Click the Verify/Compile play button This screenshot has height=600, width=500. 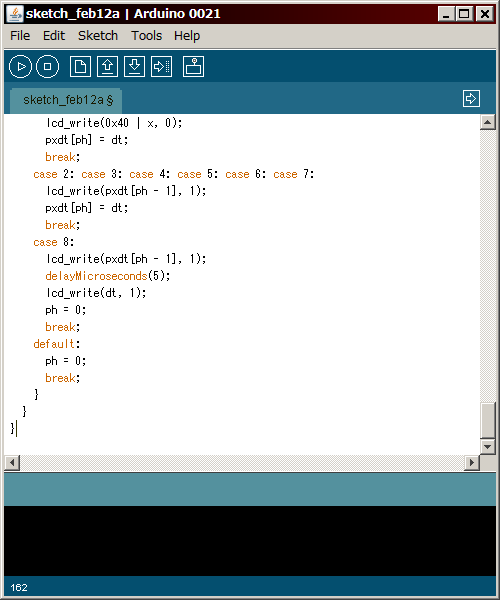click(20, 67)
